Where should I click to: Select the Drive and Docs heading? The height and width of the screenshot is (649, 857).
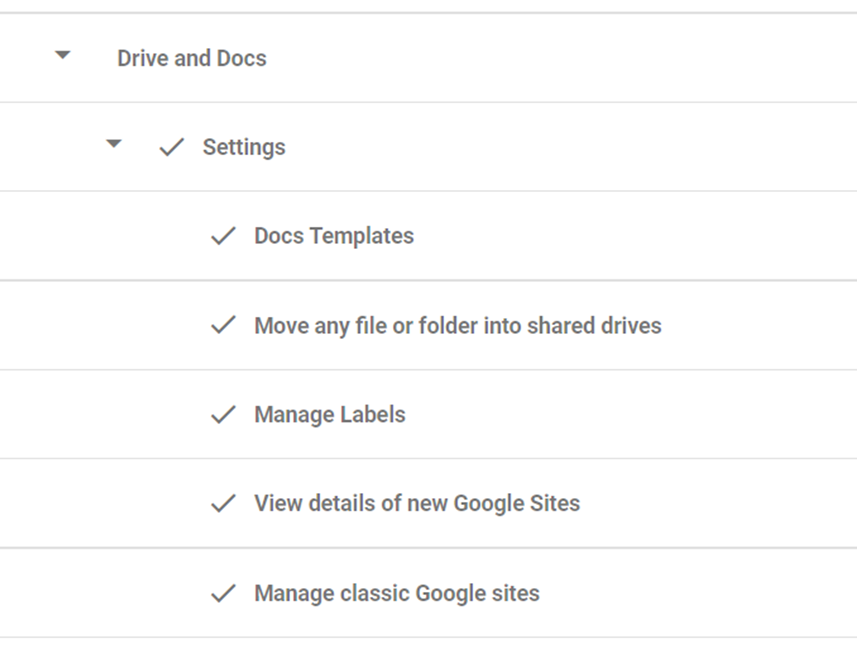[192, 58]
